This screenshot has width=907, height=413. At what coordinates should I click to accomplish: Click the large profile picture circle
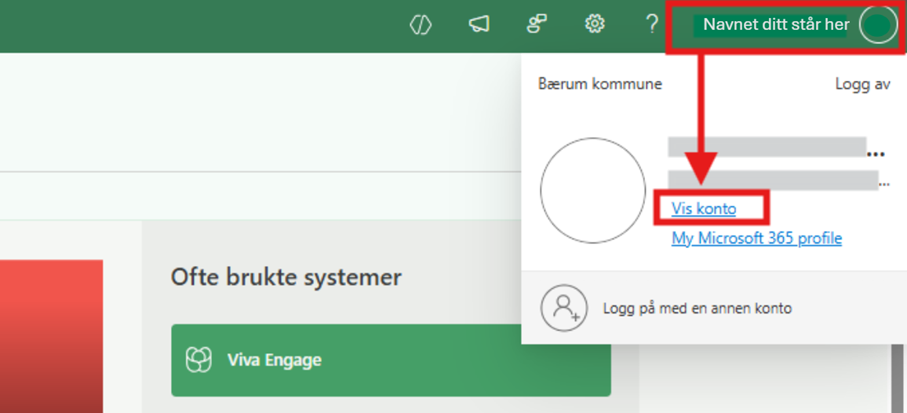pyautogui.click(x=593, y=190)
